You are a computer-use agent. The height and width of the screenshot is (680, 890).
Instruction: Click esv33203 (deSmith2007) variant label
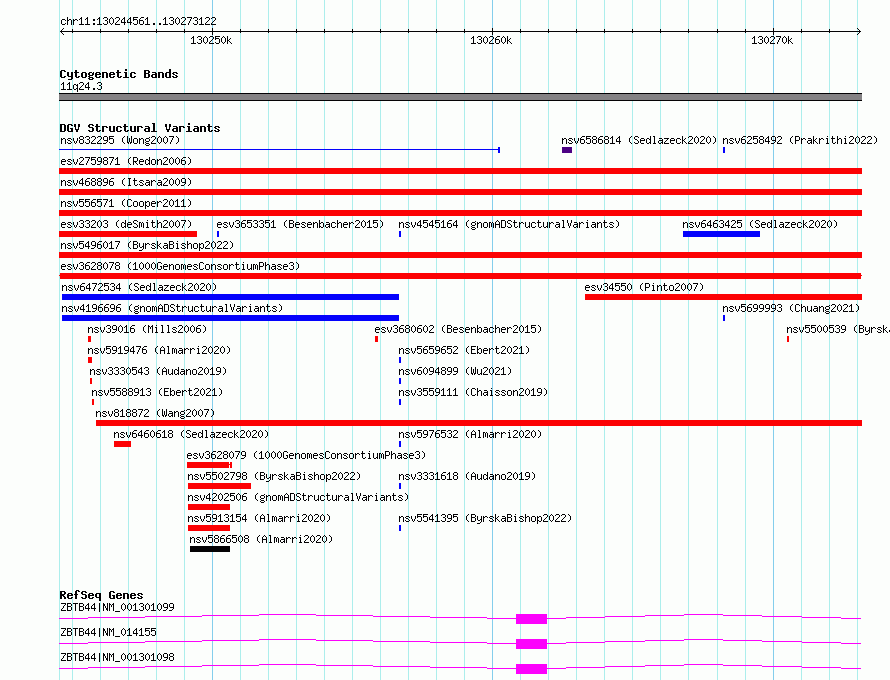(126, 224)
